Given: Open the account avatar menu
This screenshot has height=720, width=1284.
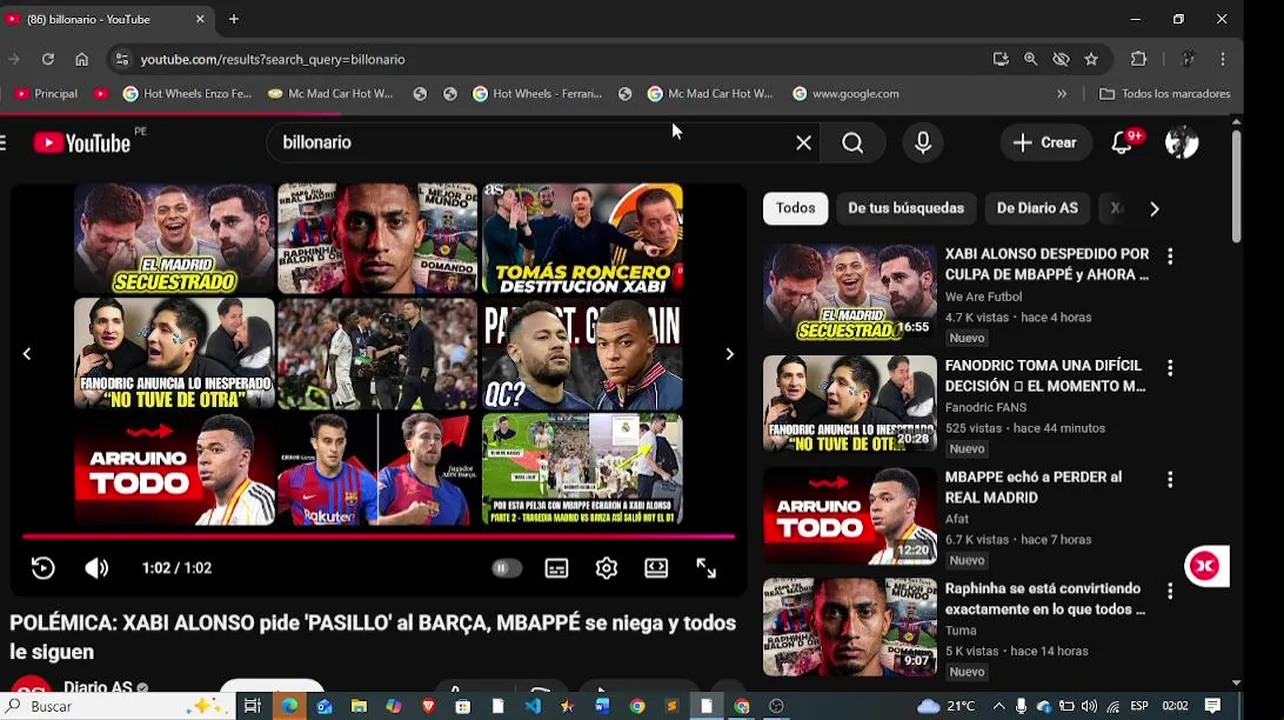Looking at the screenshot, I should pos(1182,143).
